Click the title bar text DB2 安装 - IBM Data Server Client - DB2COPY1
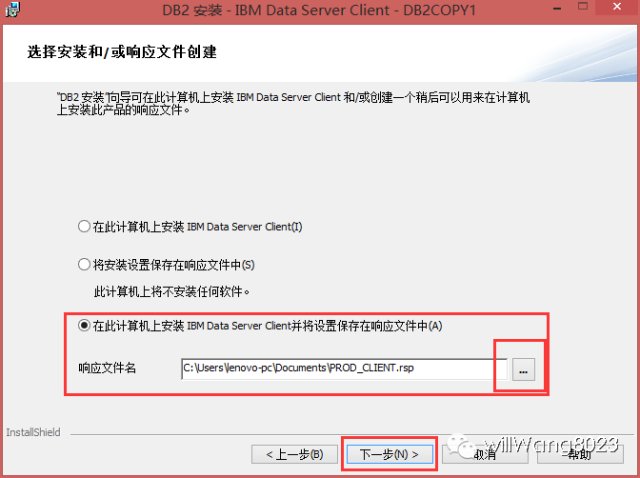Screen dimensions: 640x478 319,10
